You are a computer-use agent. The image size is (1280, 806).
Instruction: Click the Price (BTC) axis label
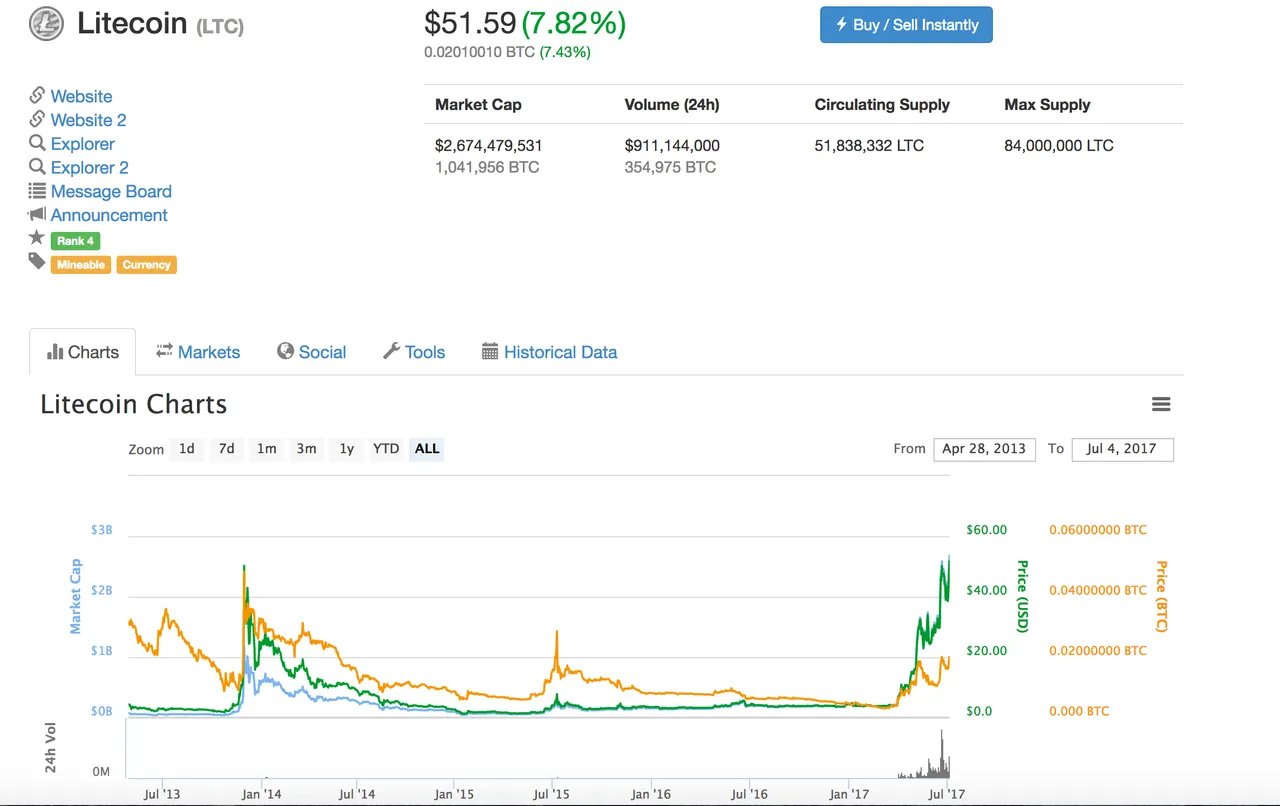tap(1161, 596)
